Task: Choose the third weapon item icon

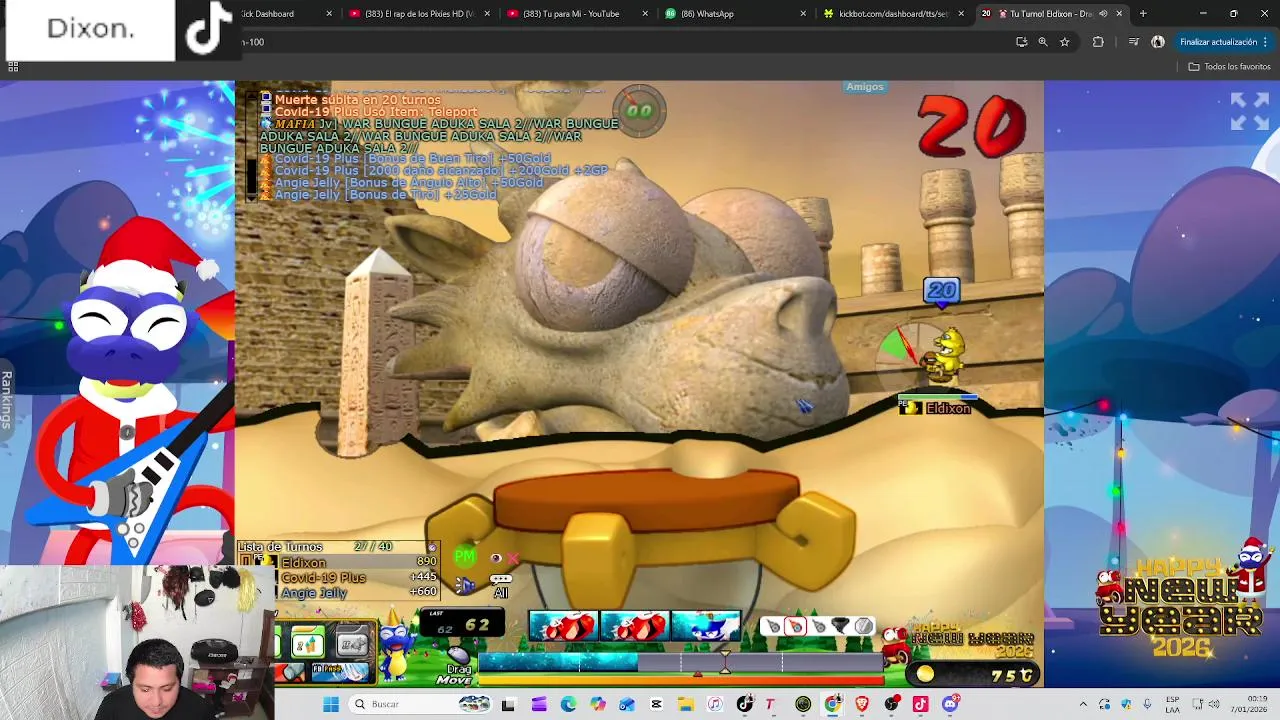Action: tap(818, 627)
